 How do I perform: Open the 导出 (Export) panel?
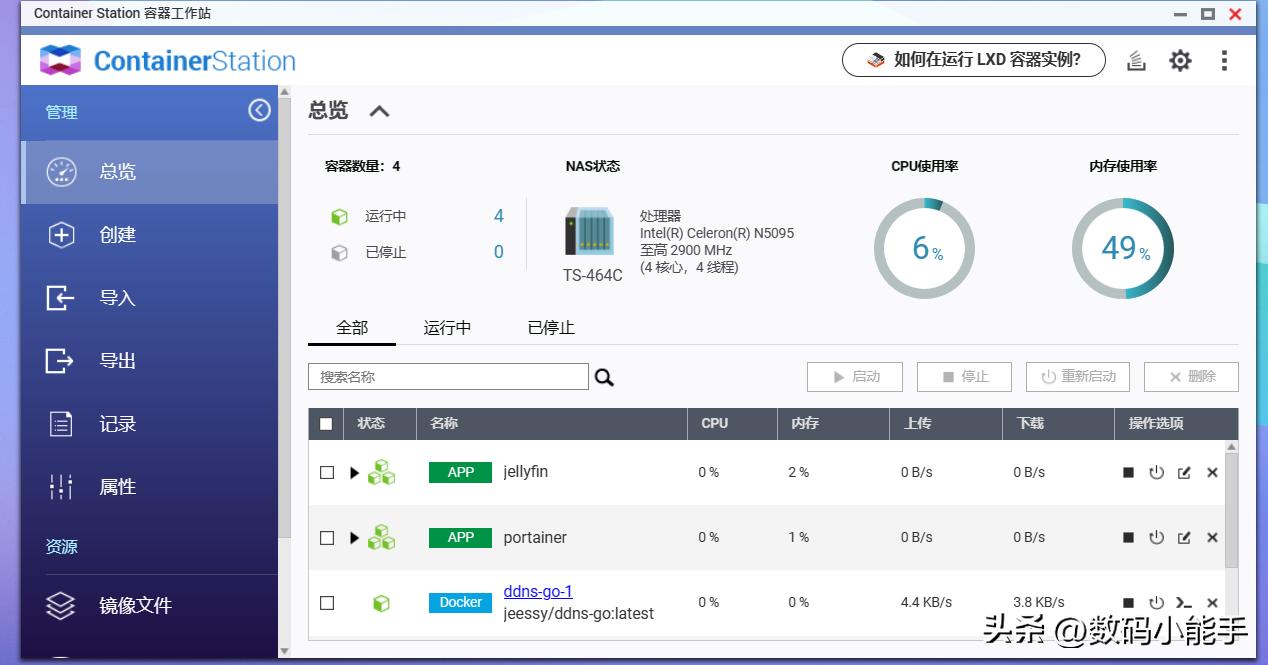coord(117,360)
